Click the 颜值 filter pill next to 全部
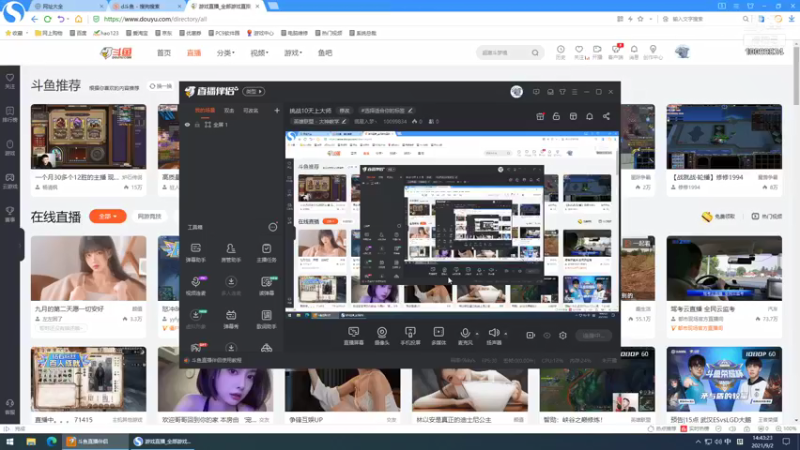 click(149, 216)
